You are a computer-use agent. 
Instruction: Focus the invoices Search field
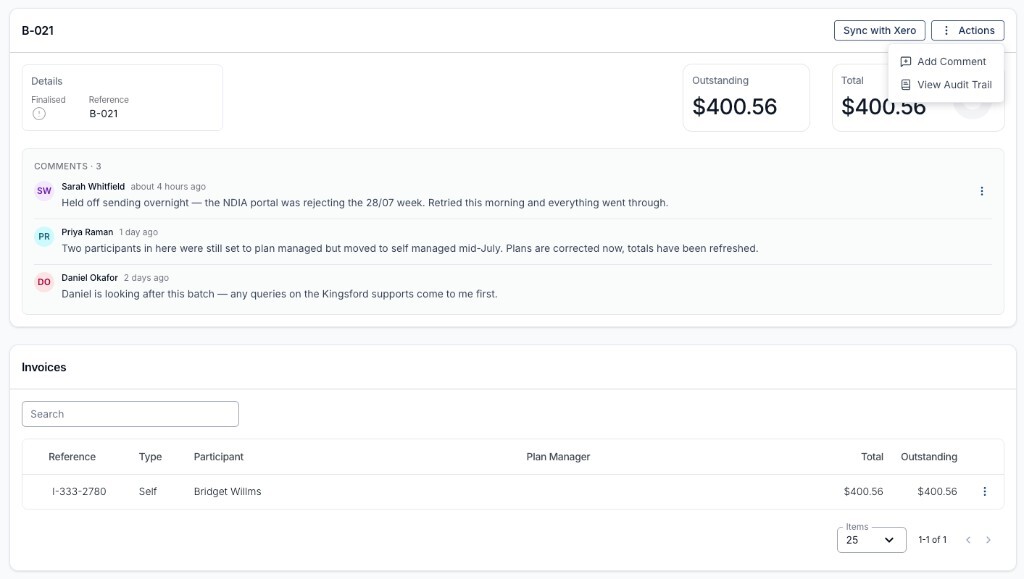[x=130, y=414]
